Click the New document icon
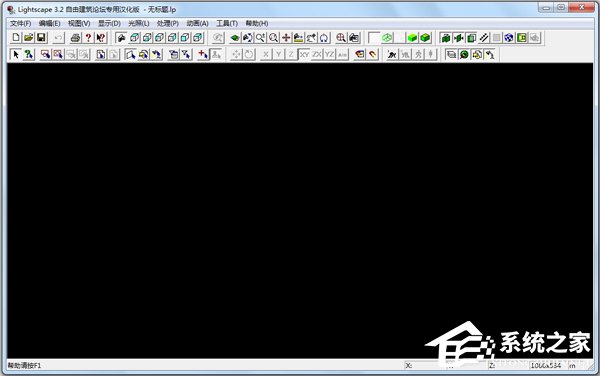The image size is (600, 376). pos(16,37)
